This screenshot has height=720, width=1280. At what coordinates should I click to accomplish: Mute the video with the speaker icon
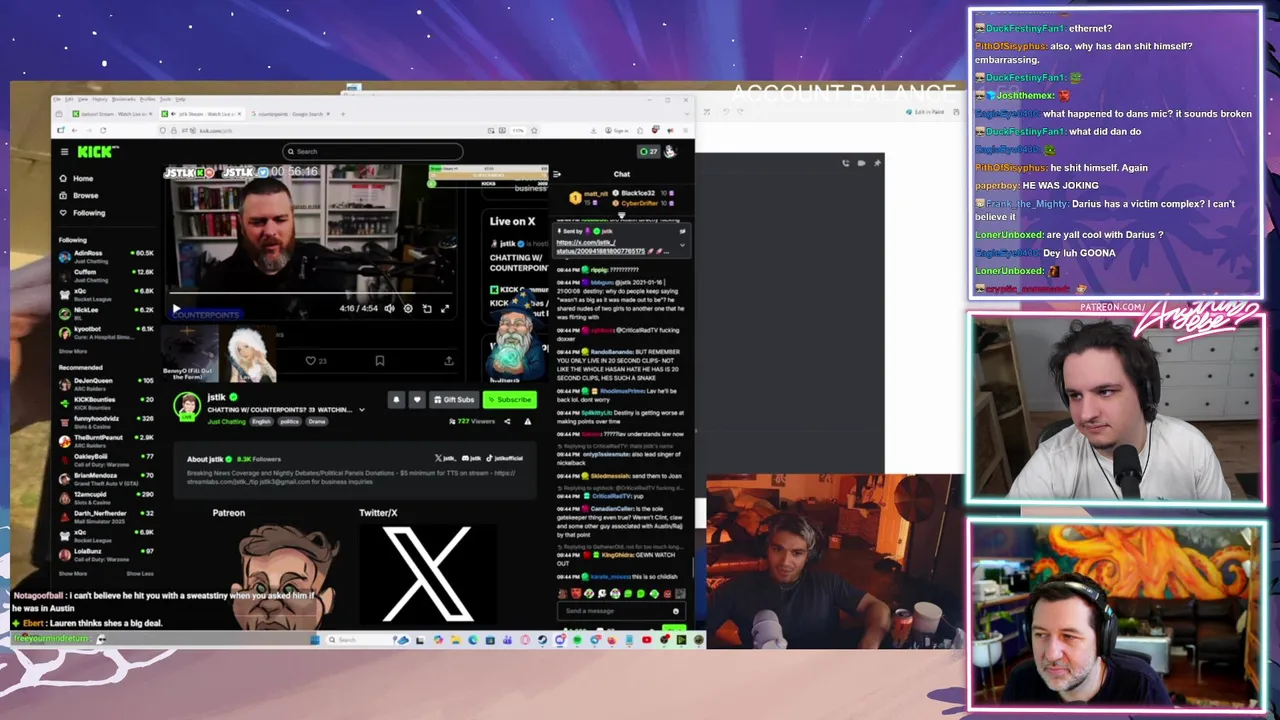pos(389,309)
